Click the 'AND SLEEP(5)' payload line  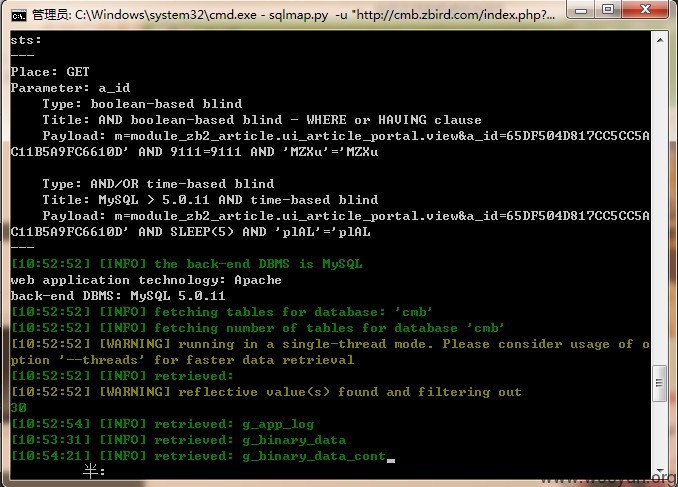click(x=191, y=232)
